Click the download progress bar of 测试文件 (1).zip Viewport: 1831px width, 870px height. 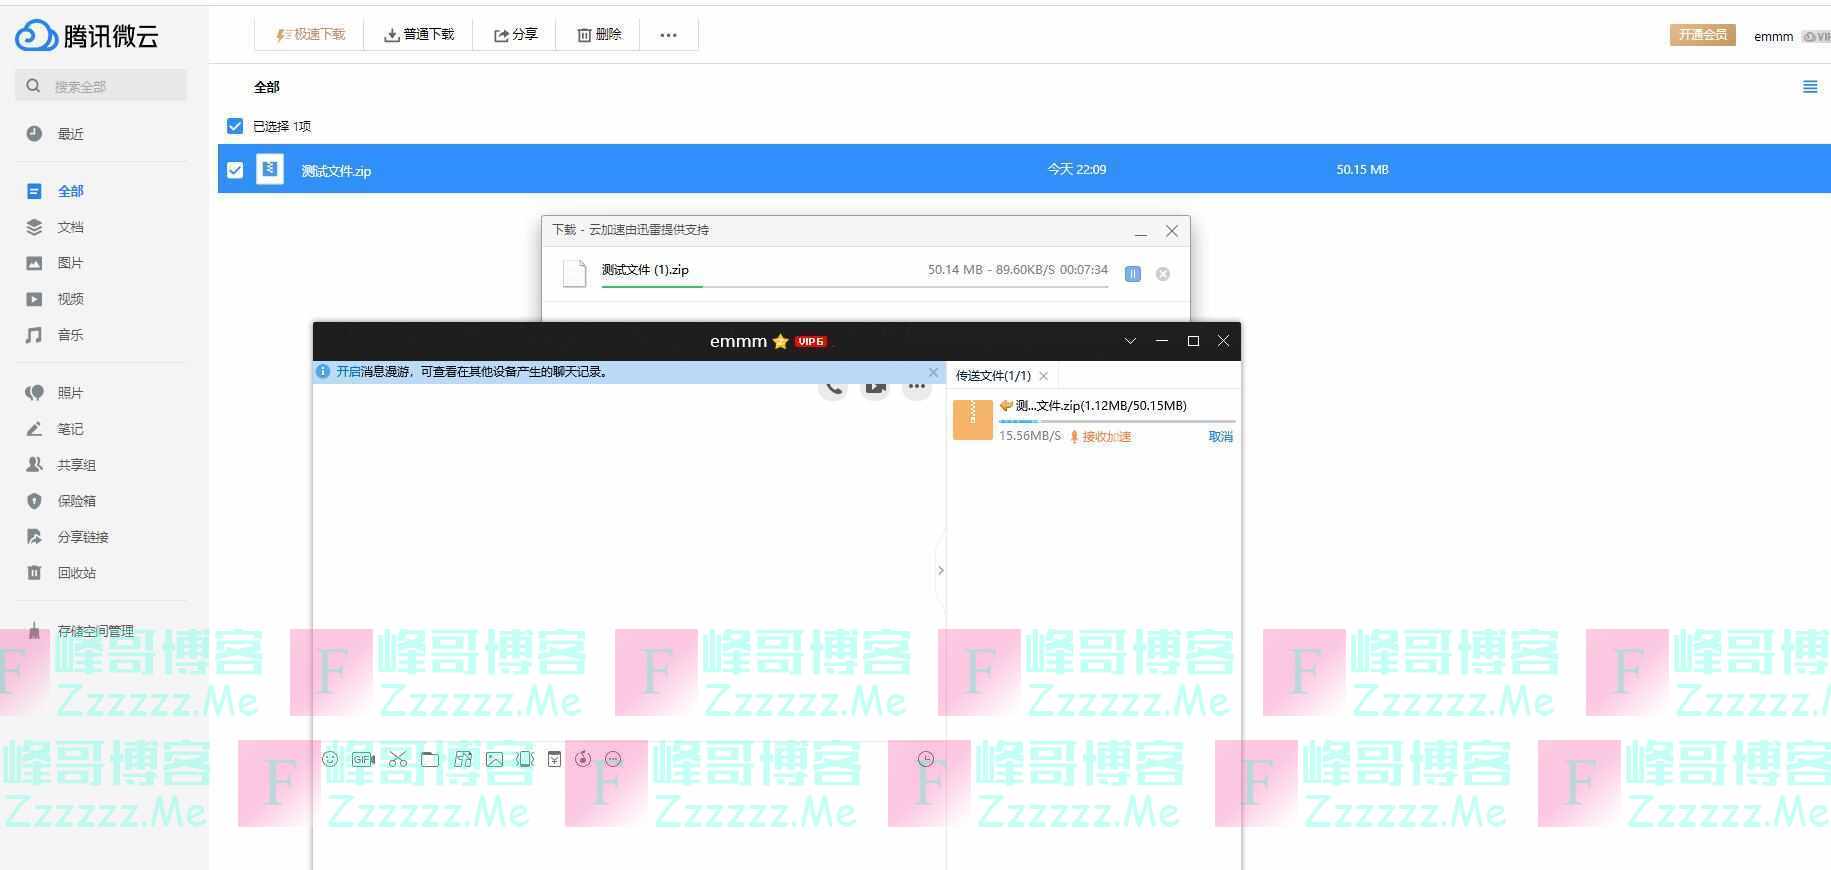tap(854, 287)
